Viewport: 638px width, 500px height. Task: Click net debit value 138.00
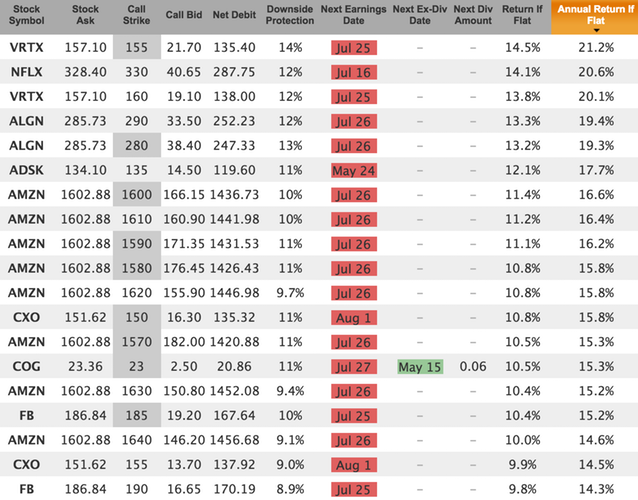[234, 96]
